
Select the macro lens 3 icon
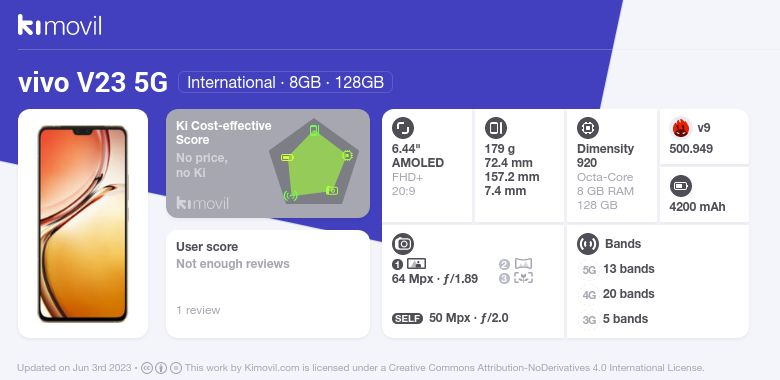pyautogui.click(x=515, y=278)
